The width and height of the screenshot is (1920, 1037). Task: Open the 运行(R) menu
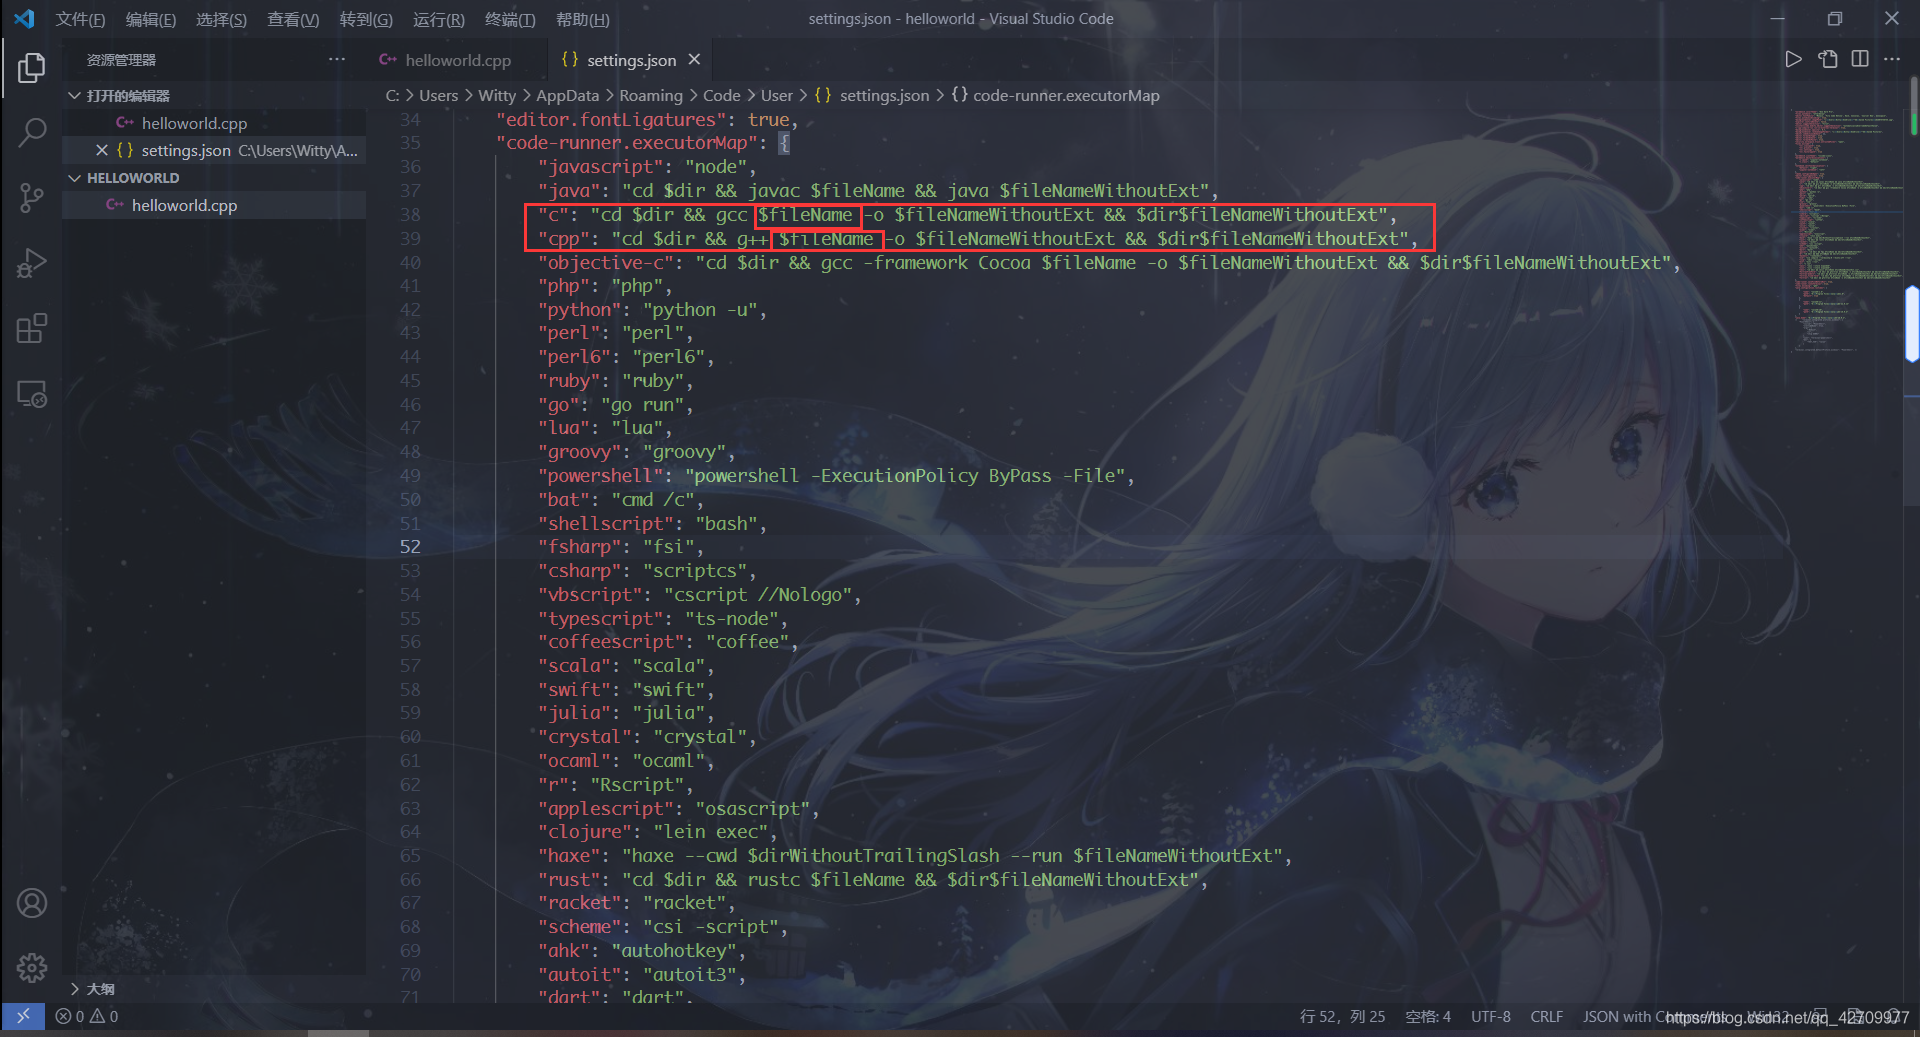[438, 19]
